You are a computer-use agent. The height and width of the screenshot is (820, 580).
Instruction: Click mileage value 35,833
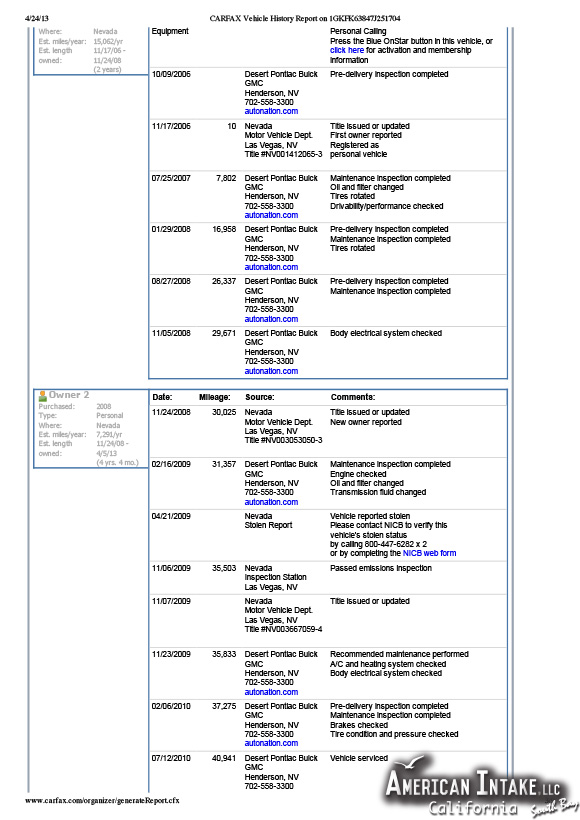coord(224,654)
